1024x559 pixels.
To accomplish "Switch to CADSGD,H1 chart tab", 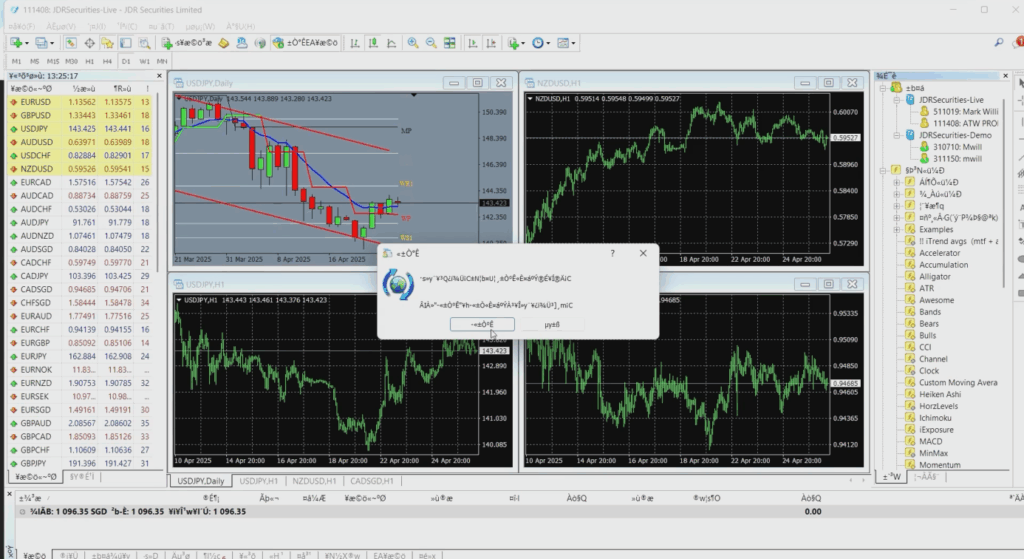I will tap(372, 481).
